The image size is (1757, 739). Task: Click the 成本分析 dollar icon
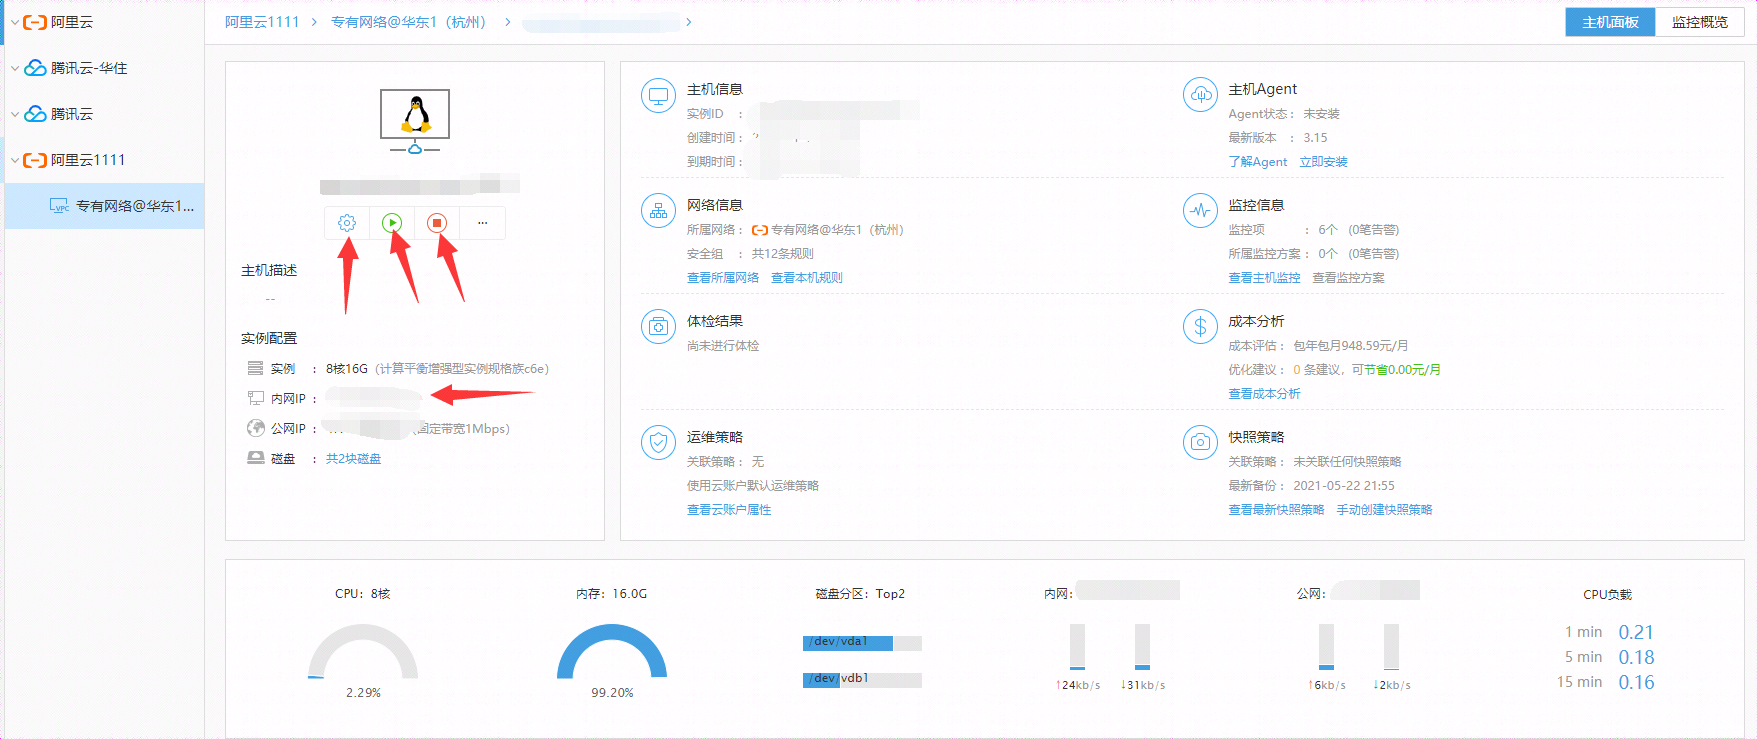(x=1200, y=327)
